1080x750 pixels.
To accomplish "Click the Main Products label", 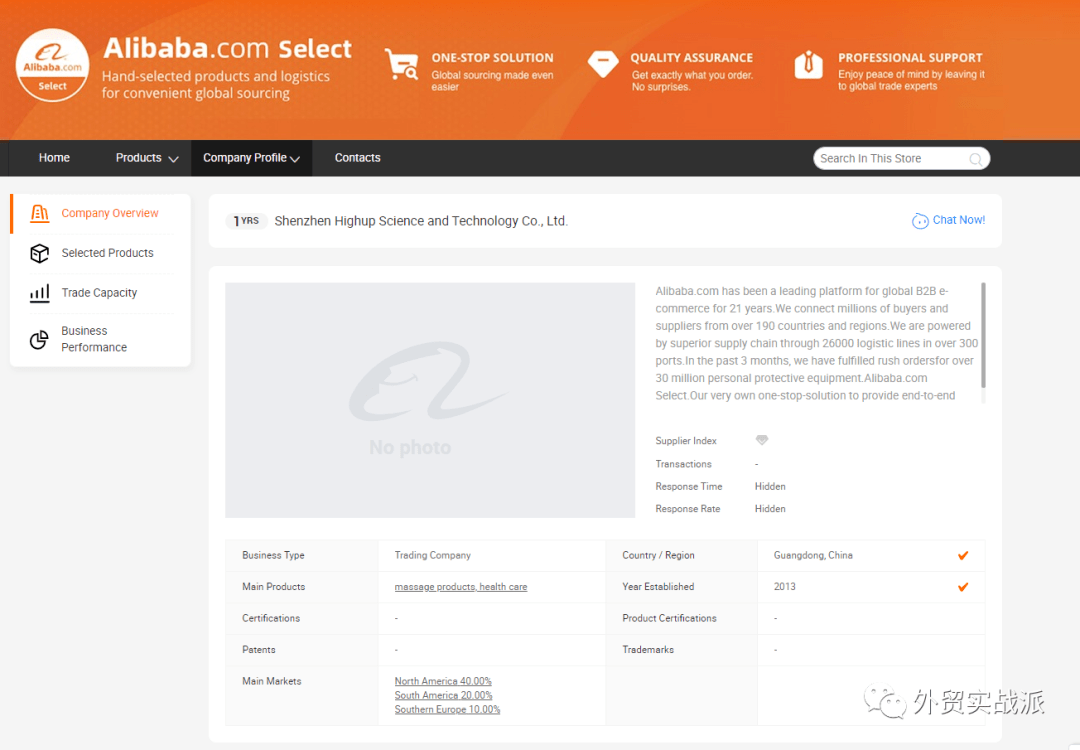I will point(273,587).
